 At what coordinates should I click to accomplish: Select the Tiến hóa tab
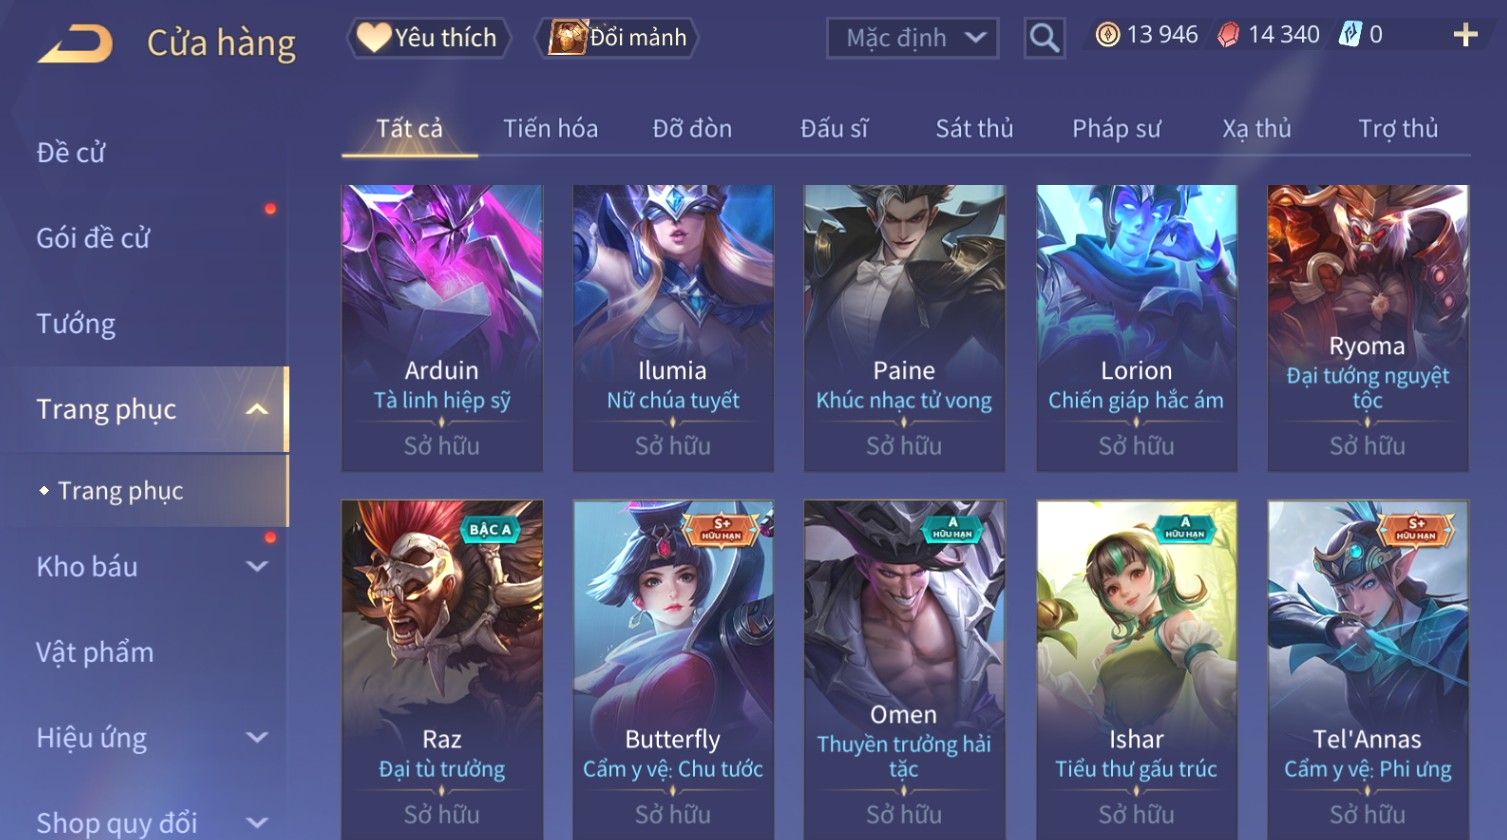[550, 128]
